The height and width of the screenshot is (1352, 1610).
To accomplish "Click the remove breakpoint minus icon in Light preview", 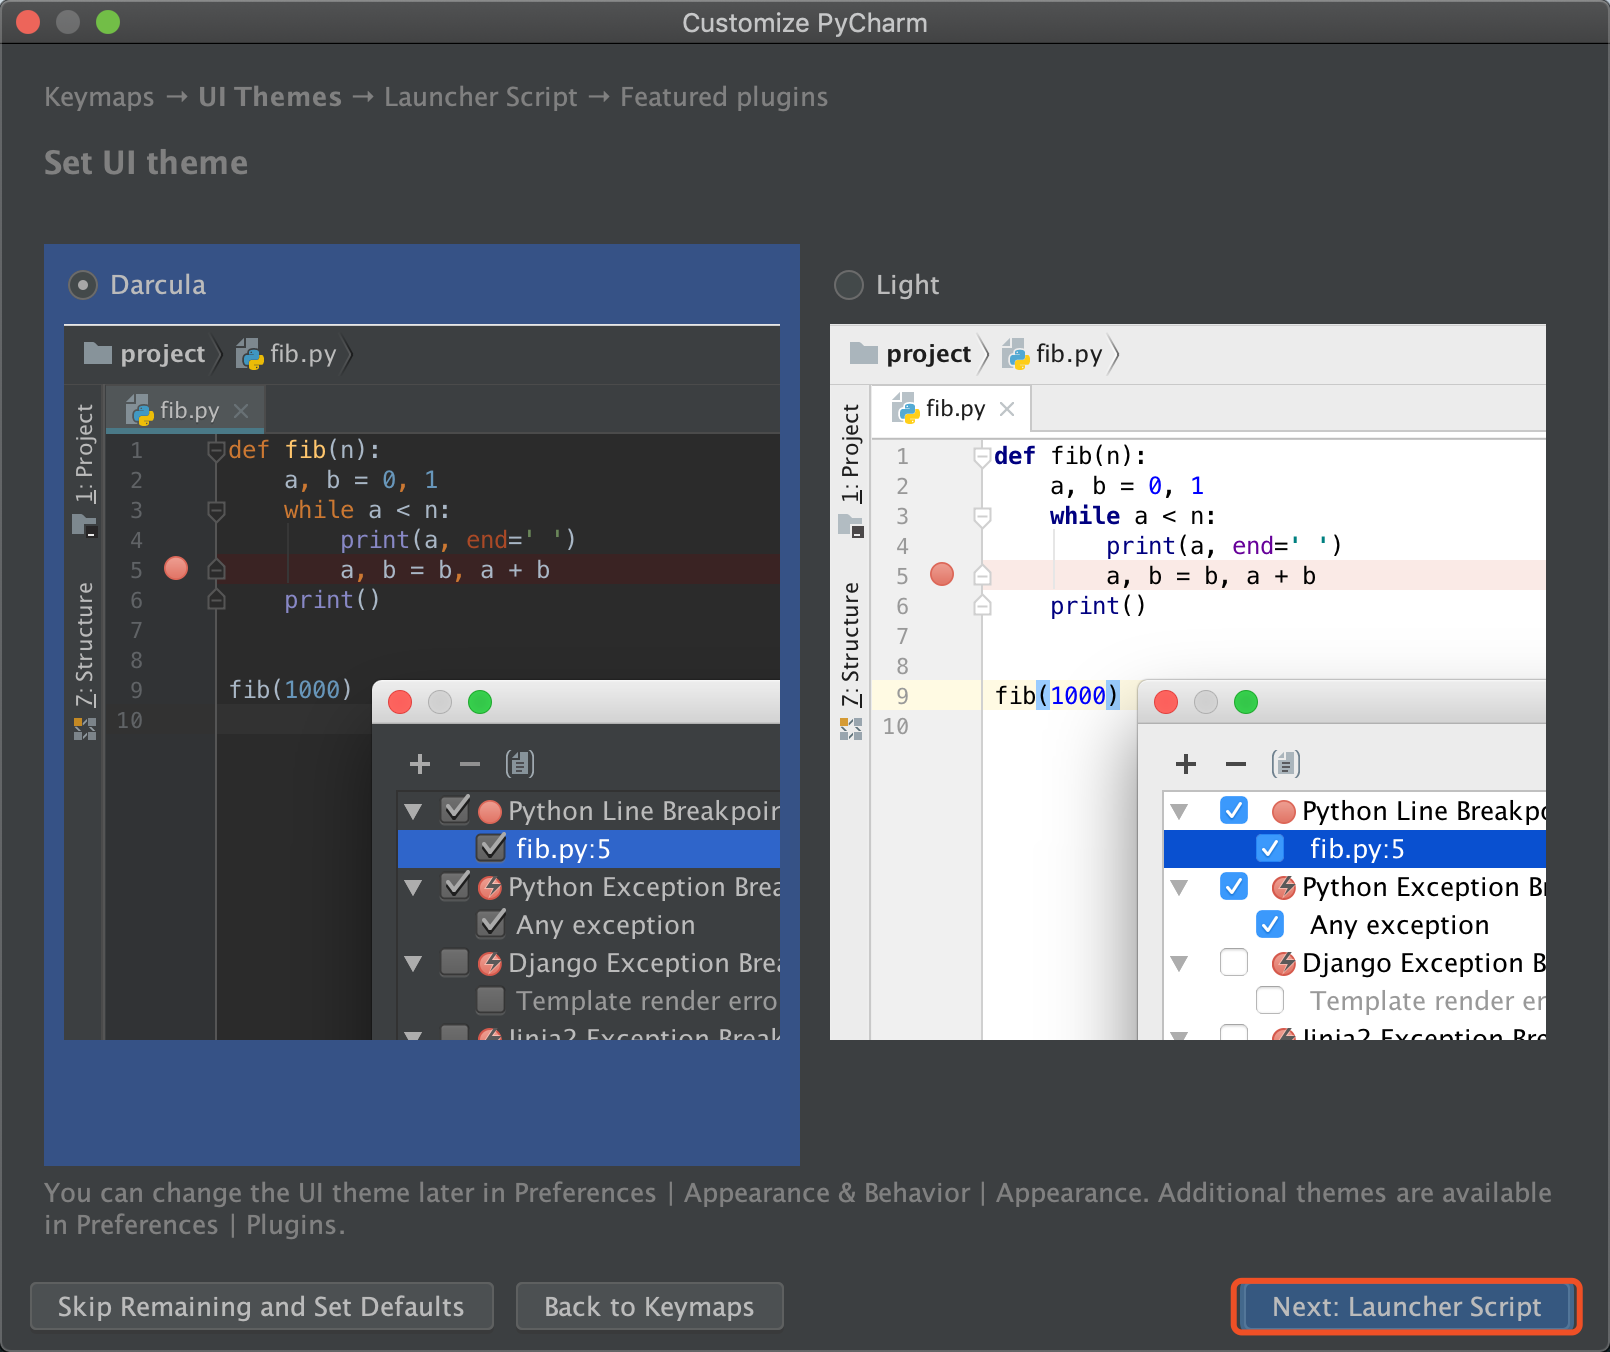I will [x=1236, y=764].
